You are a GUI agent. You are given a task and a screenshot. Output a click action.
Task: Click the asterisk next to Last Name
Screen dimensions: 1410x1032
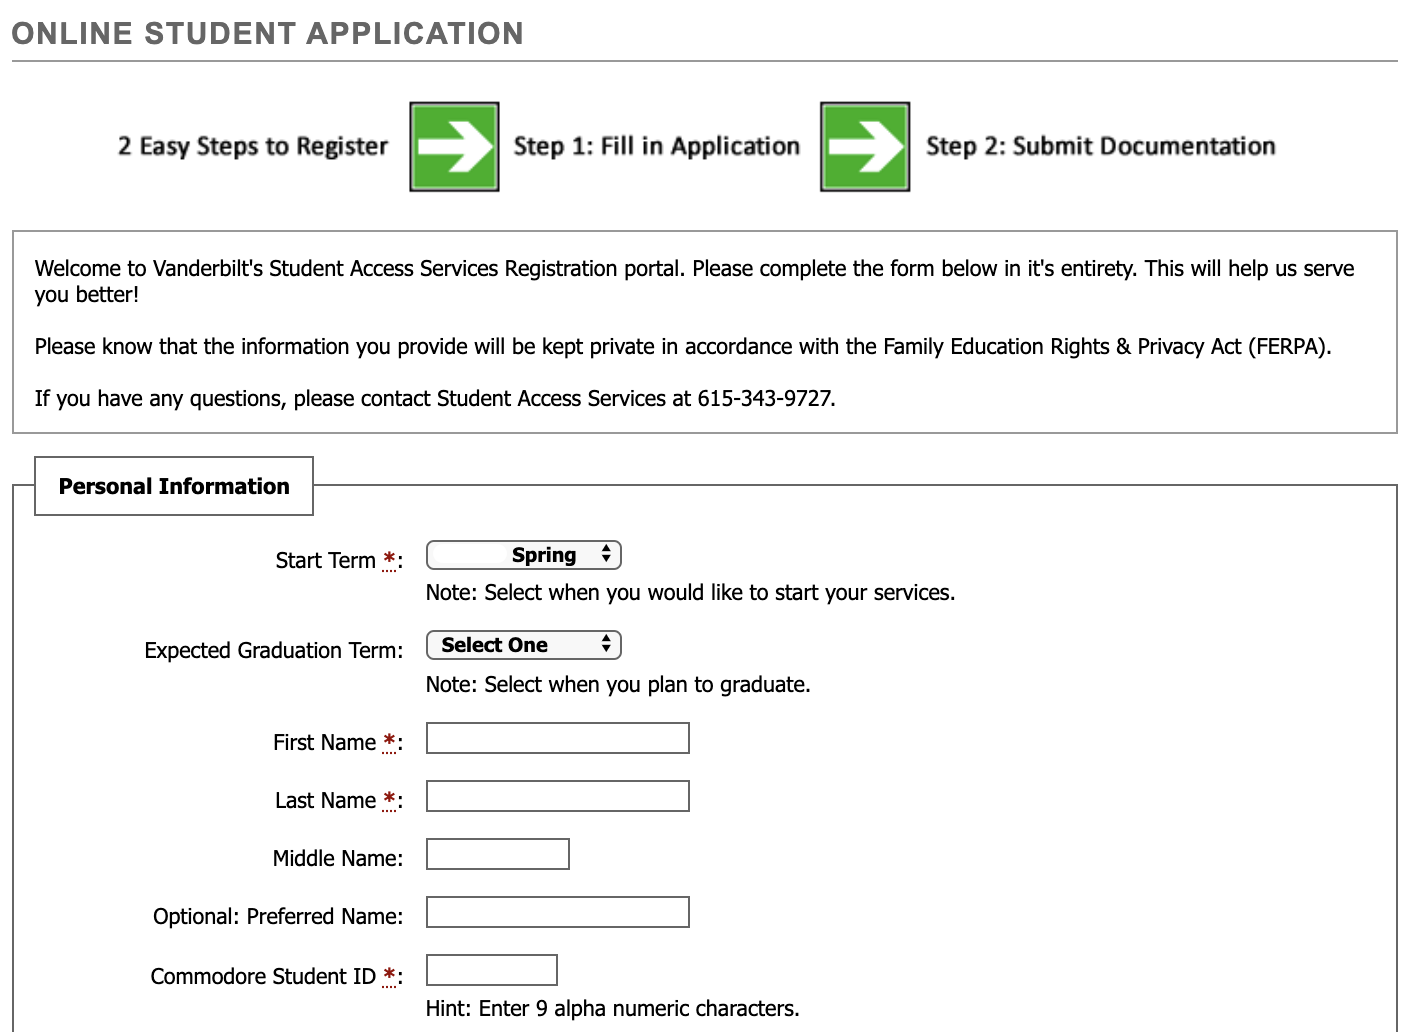(x=389, y=799)
